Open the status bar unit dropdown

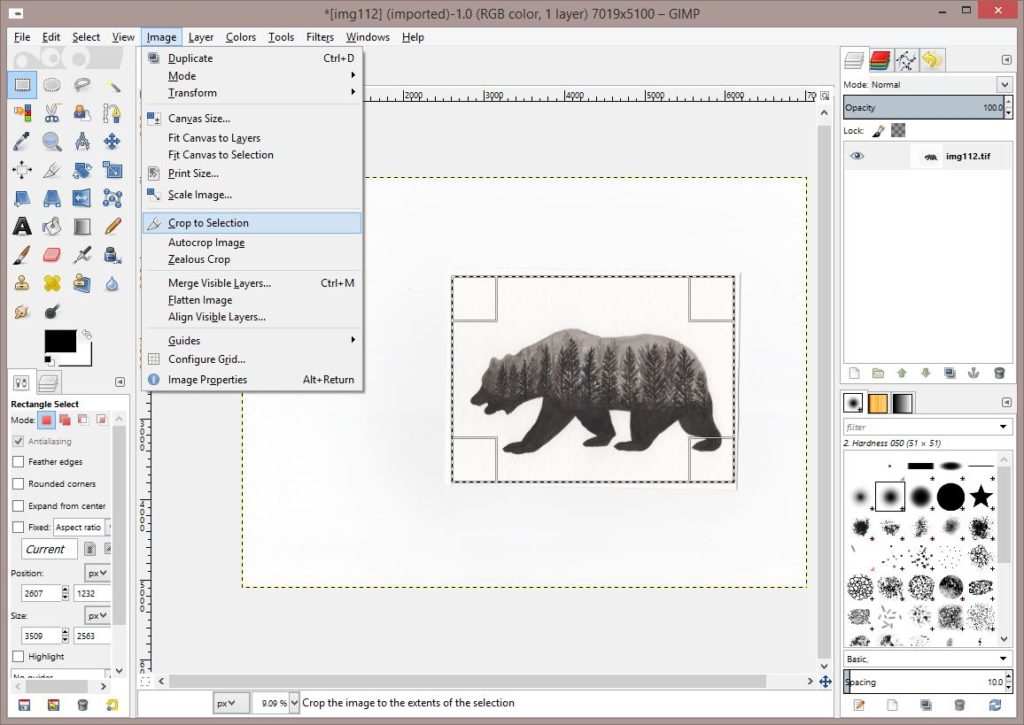coord(231,703)
